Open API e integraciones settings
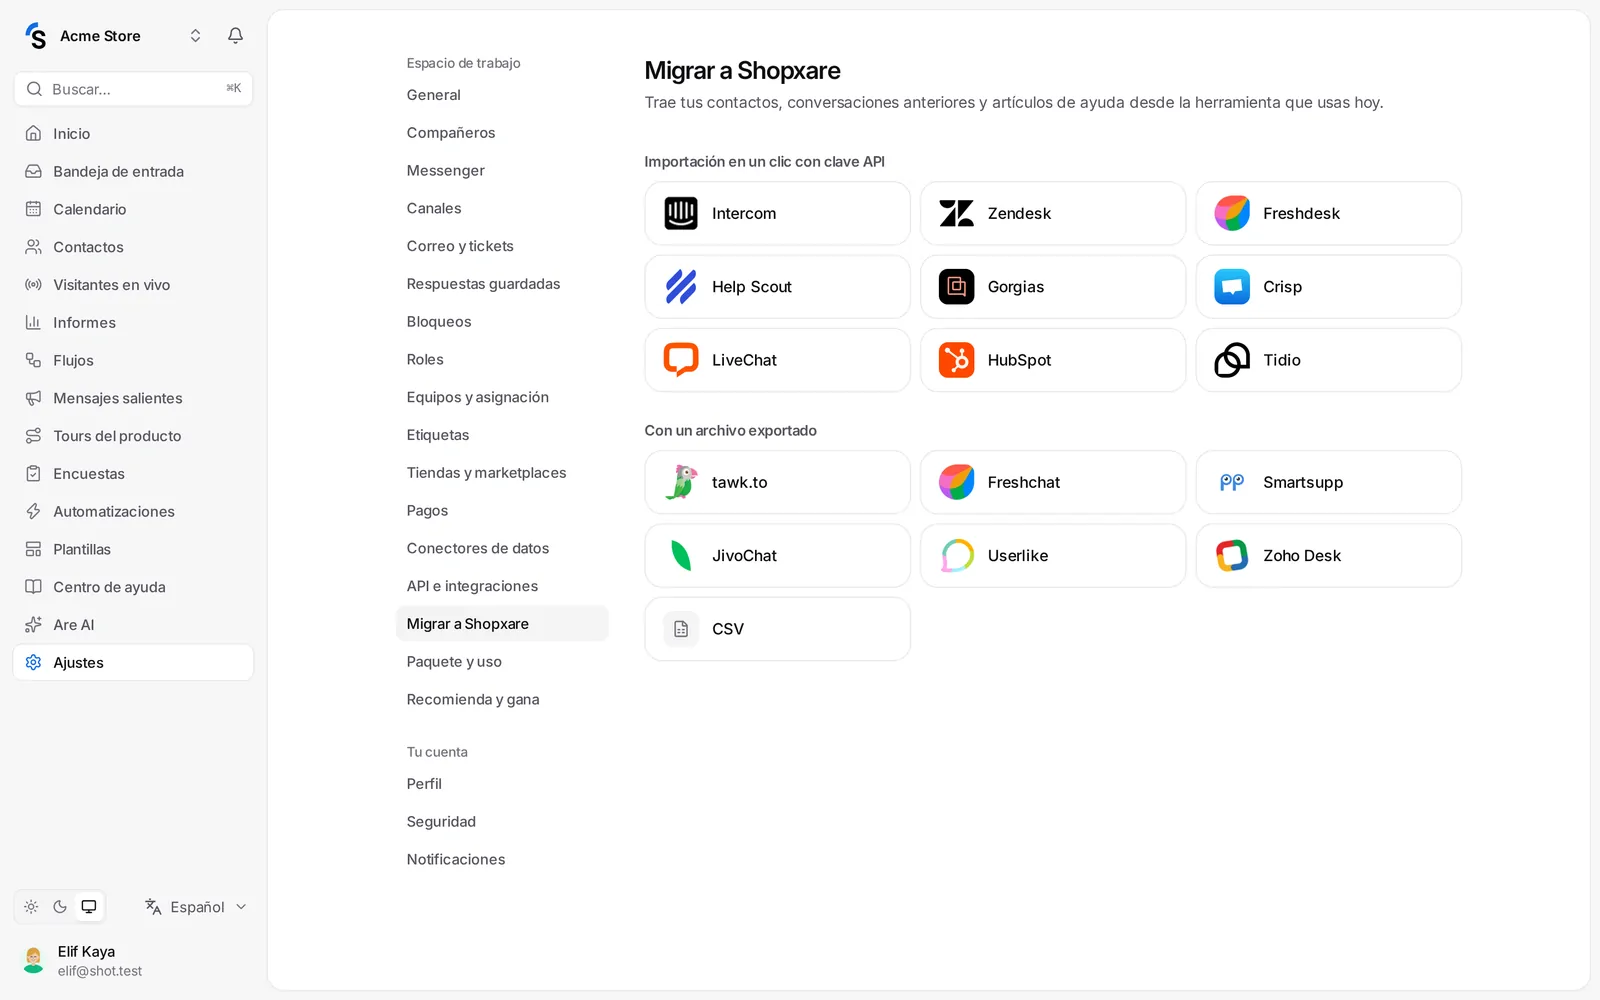The height and width of the screenshot is (1000, 1600). coord(502,586)
